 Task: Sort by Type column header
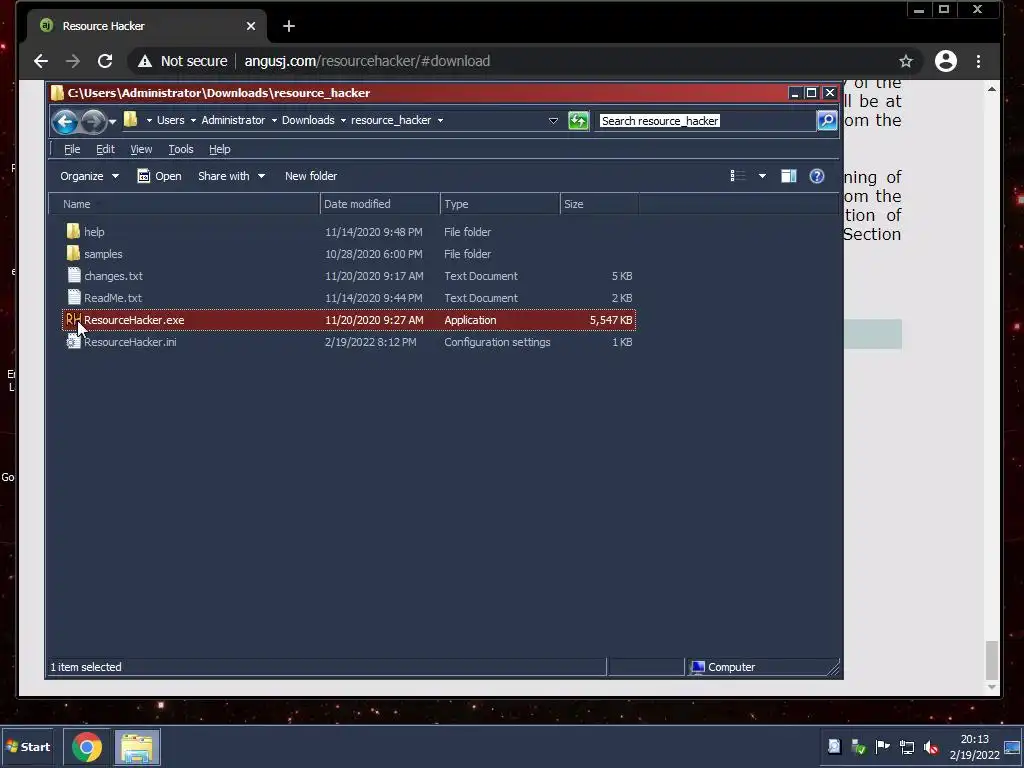tap(500, 204)
